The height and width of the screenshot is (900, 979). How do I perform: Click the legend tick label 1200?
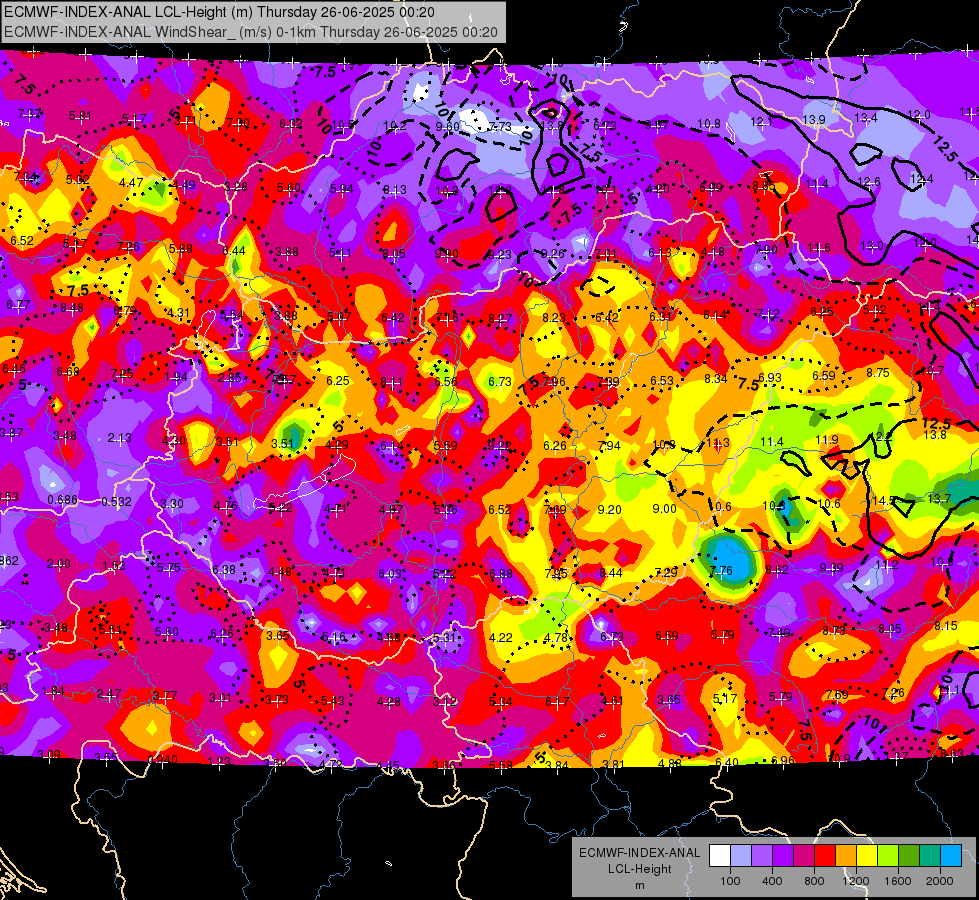(x=855, y=881)
